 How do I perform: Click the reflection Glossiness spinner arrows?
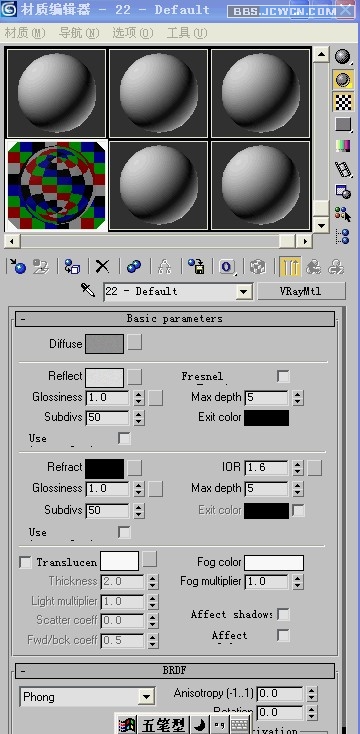click(139, 398)
